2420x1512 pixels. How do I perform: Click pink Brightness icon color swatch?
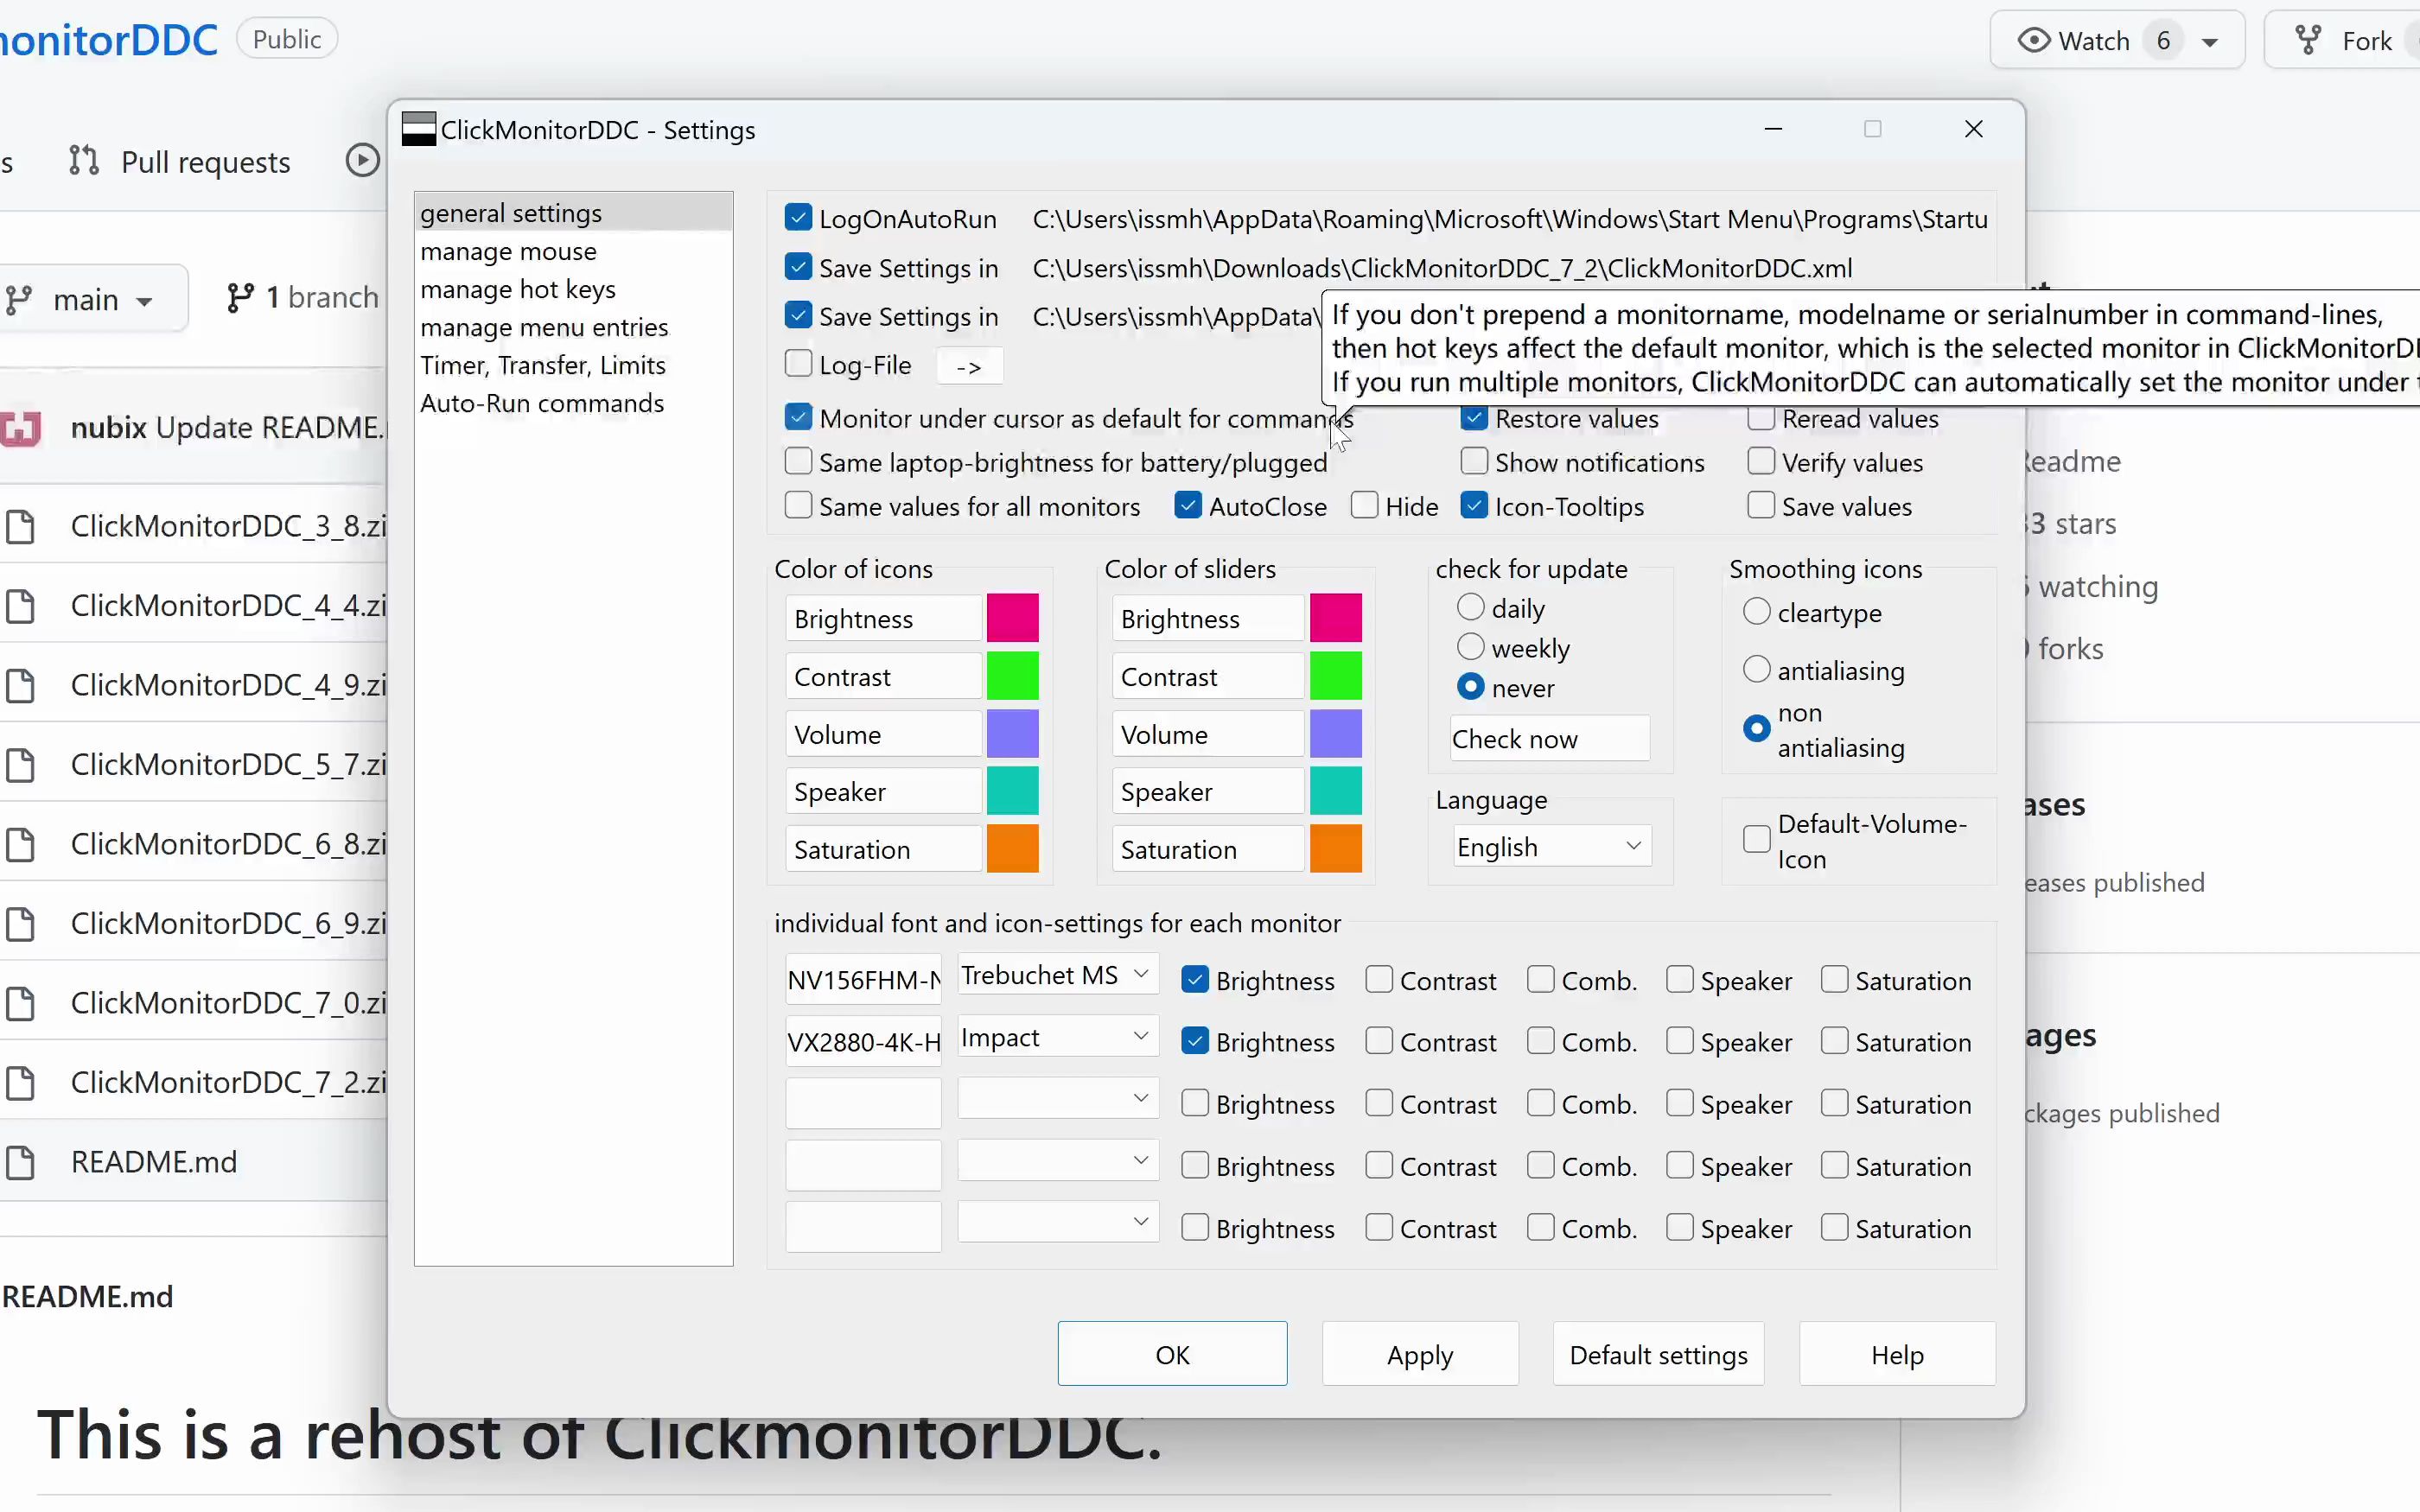click(x=1012, y=618)
